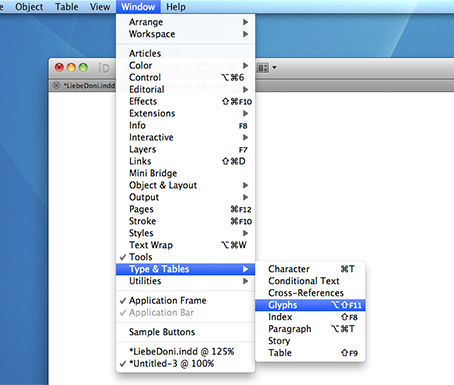This screenshot has height=385, width=454.
Task: Toggle the Tools panel checkmark
Action: click(x=185, y=257)
